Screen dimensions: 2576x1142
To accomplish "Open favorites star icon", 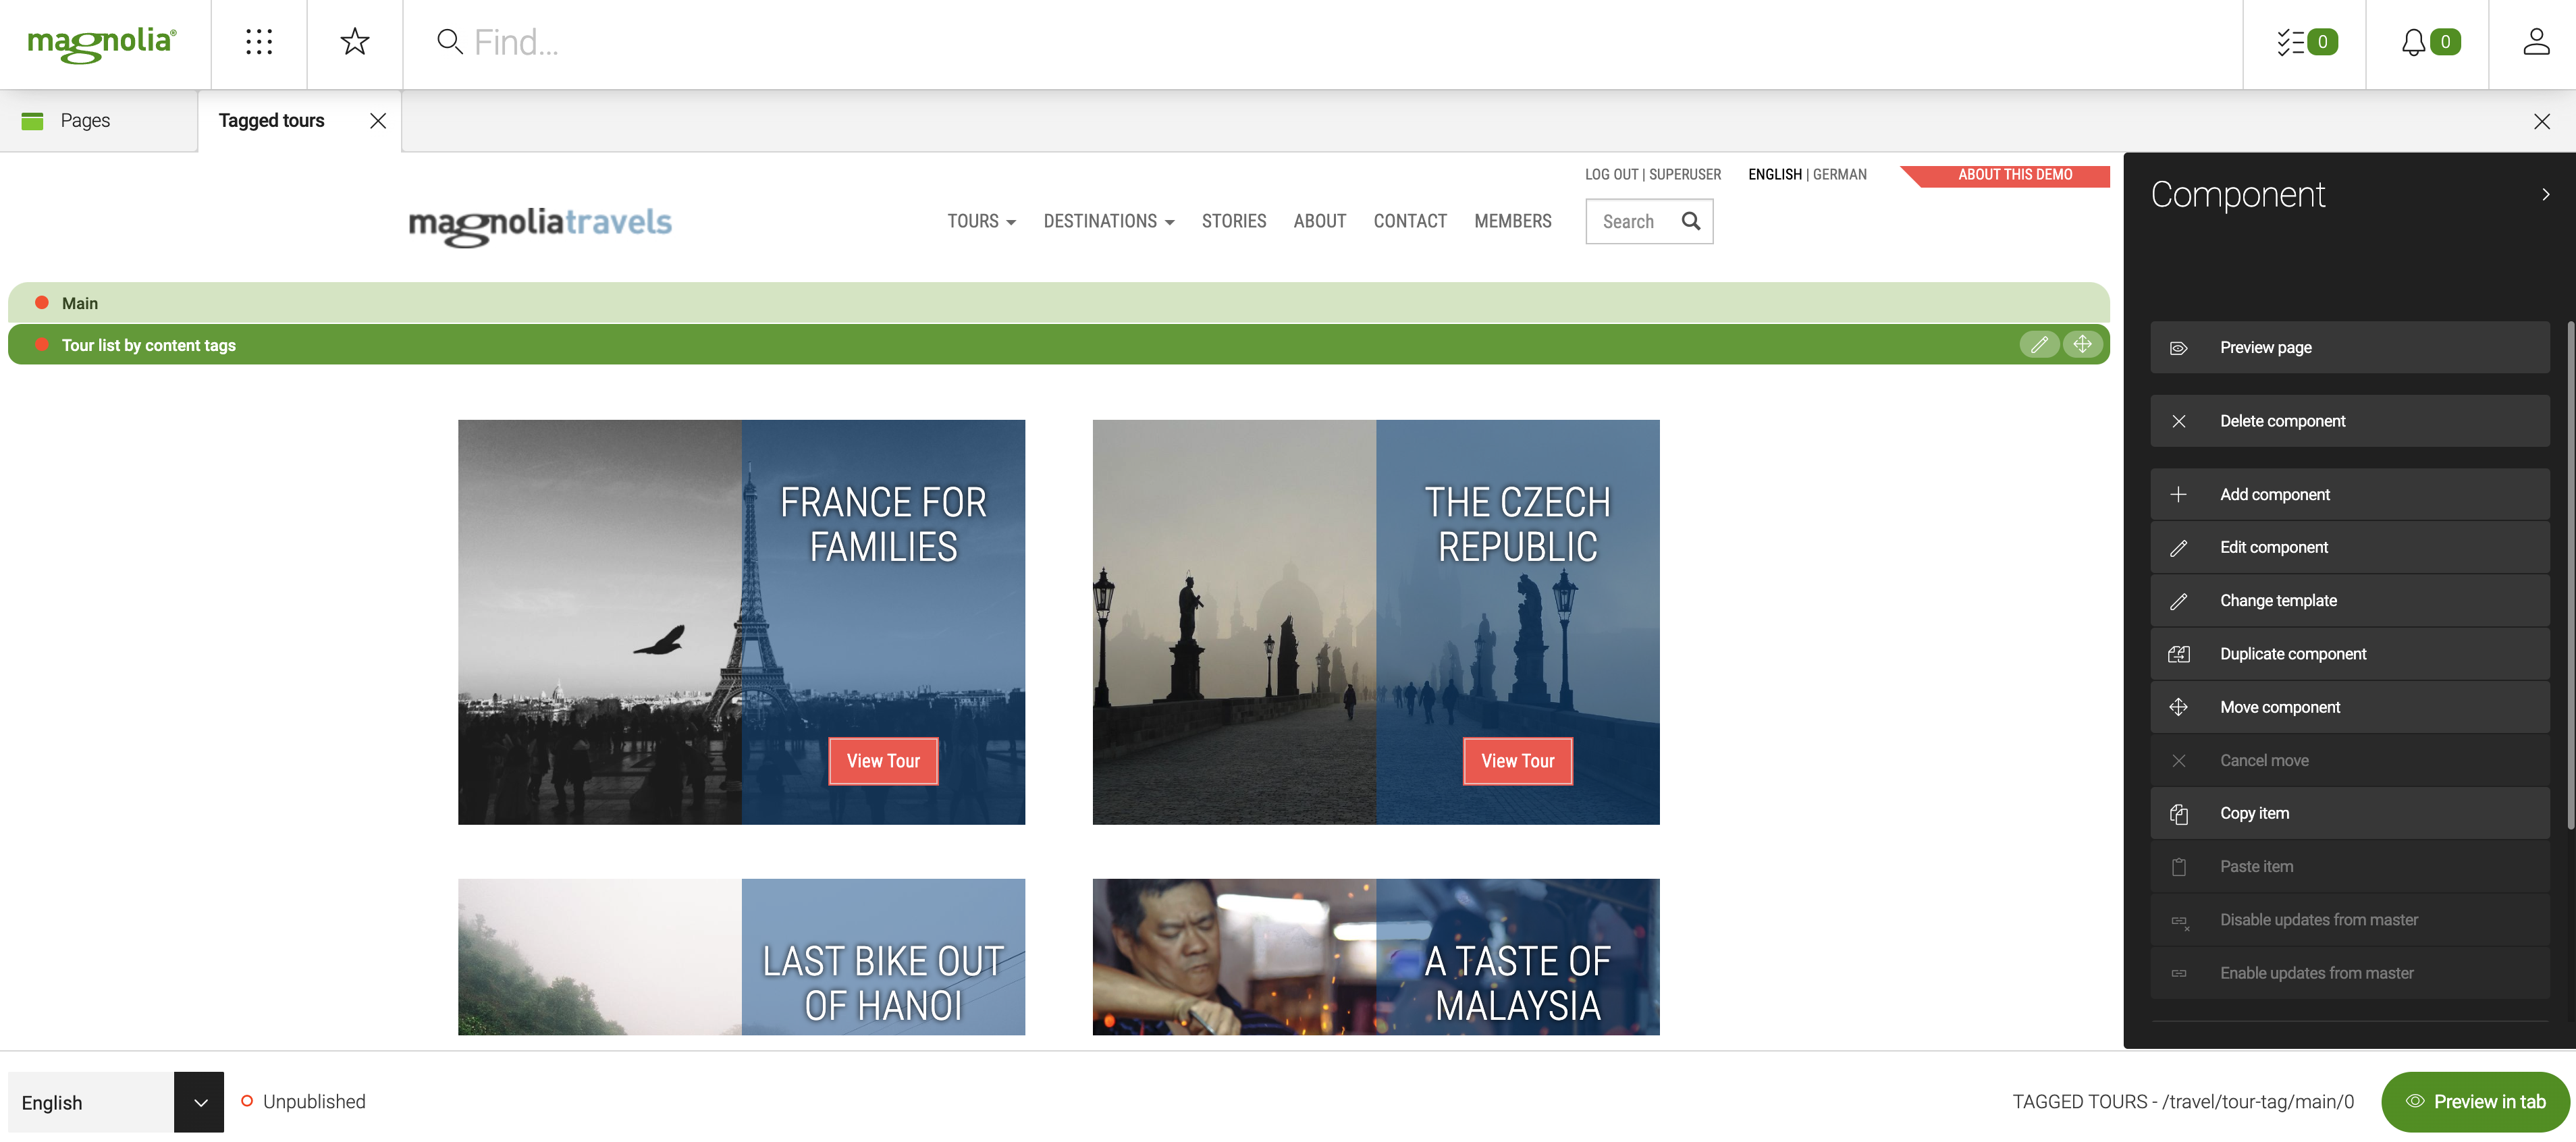I will [355, 42].
